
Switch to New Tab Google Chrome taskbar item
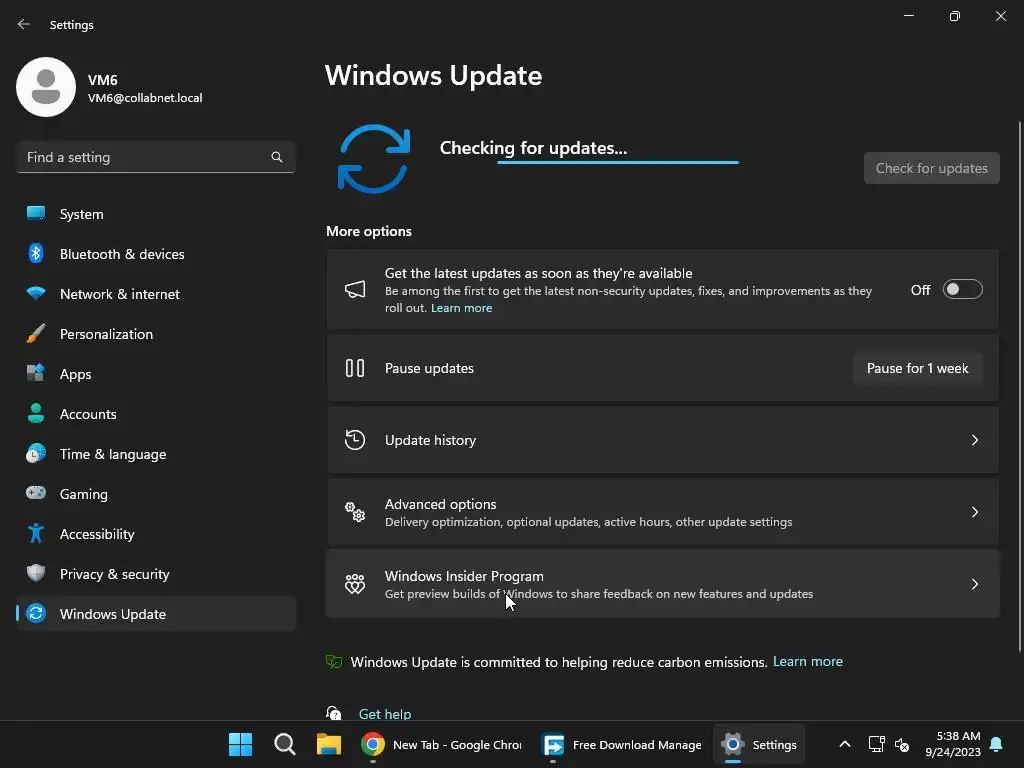click(443, 744)
